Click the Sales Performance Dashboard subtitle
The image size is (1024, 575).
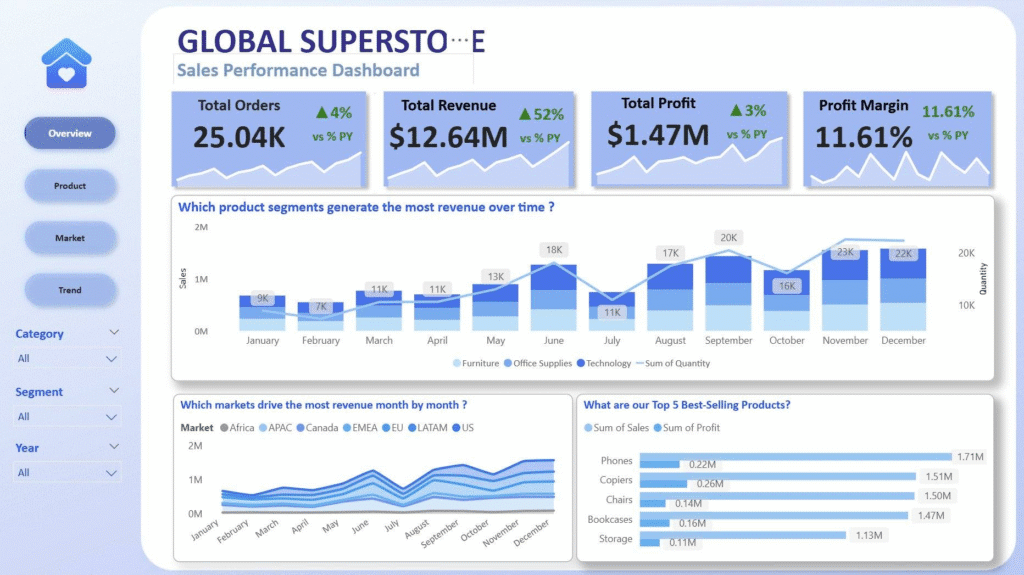point(298,71)
